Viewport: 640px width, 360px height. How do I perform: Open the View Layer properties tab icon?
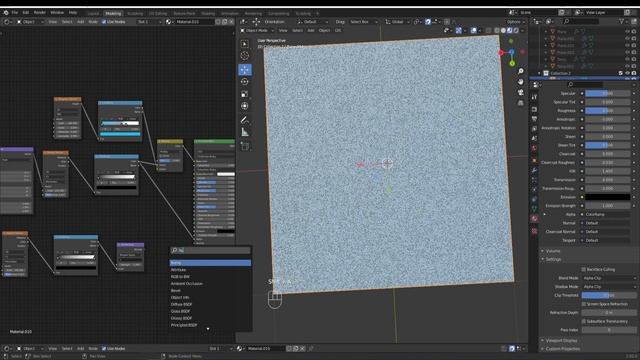534,129
